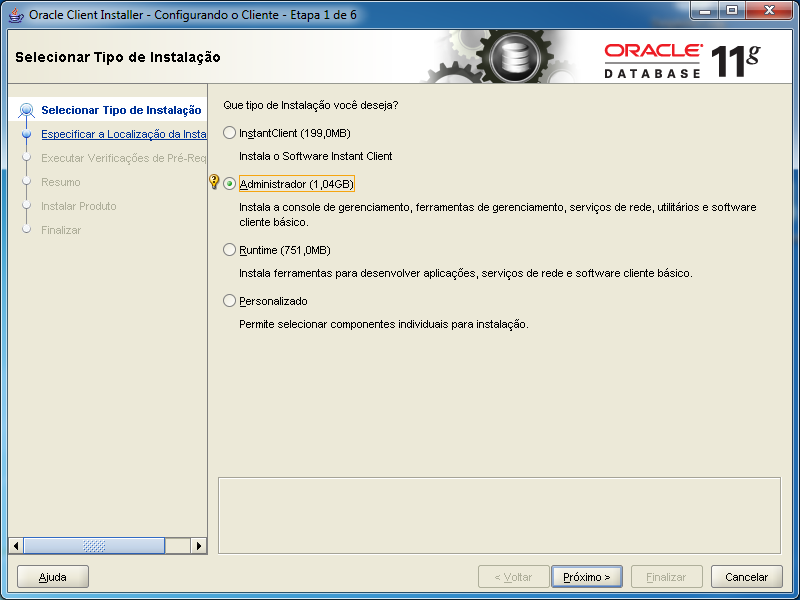Screen dimensions: 800x600
Task: Click the 'Selecionar Tipo de Instalação' page heading
Action: [x=118, y=57]
